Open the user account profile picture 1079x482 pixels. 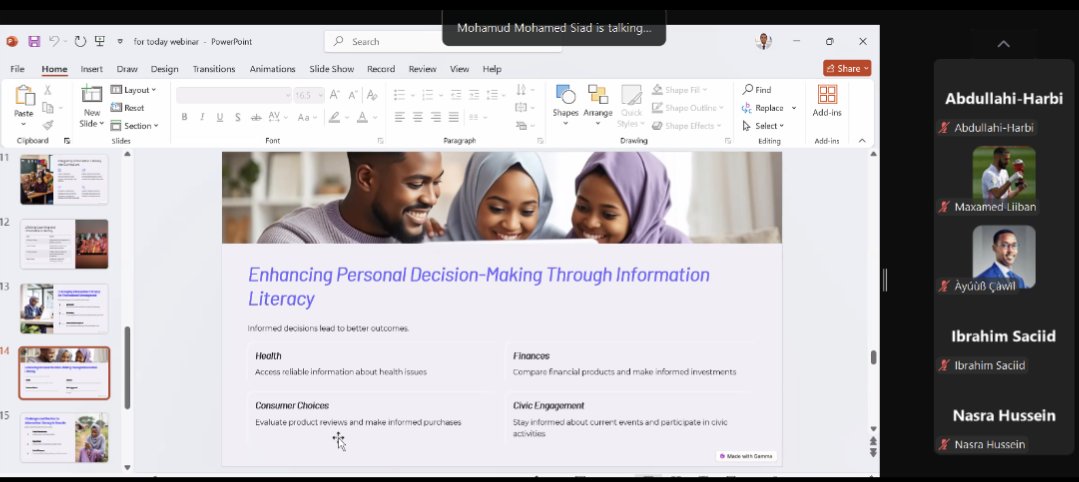762,41
